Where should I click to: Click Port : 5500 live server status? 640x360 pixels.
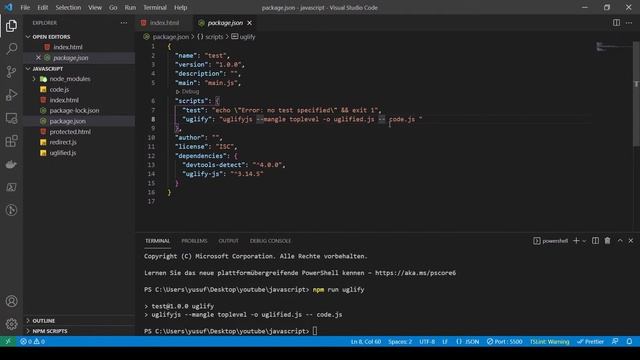click(x=504, y=342)
